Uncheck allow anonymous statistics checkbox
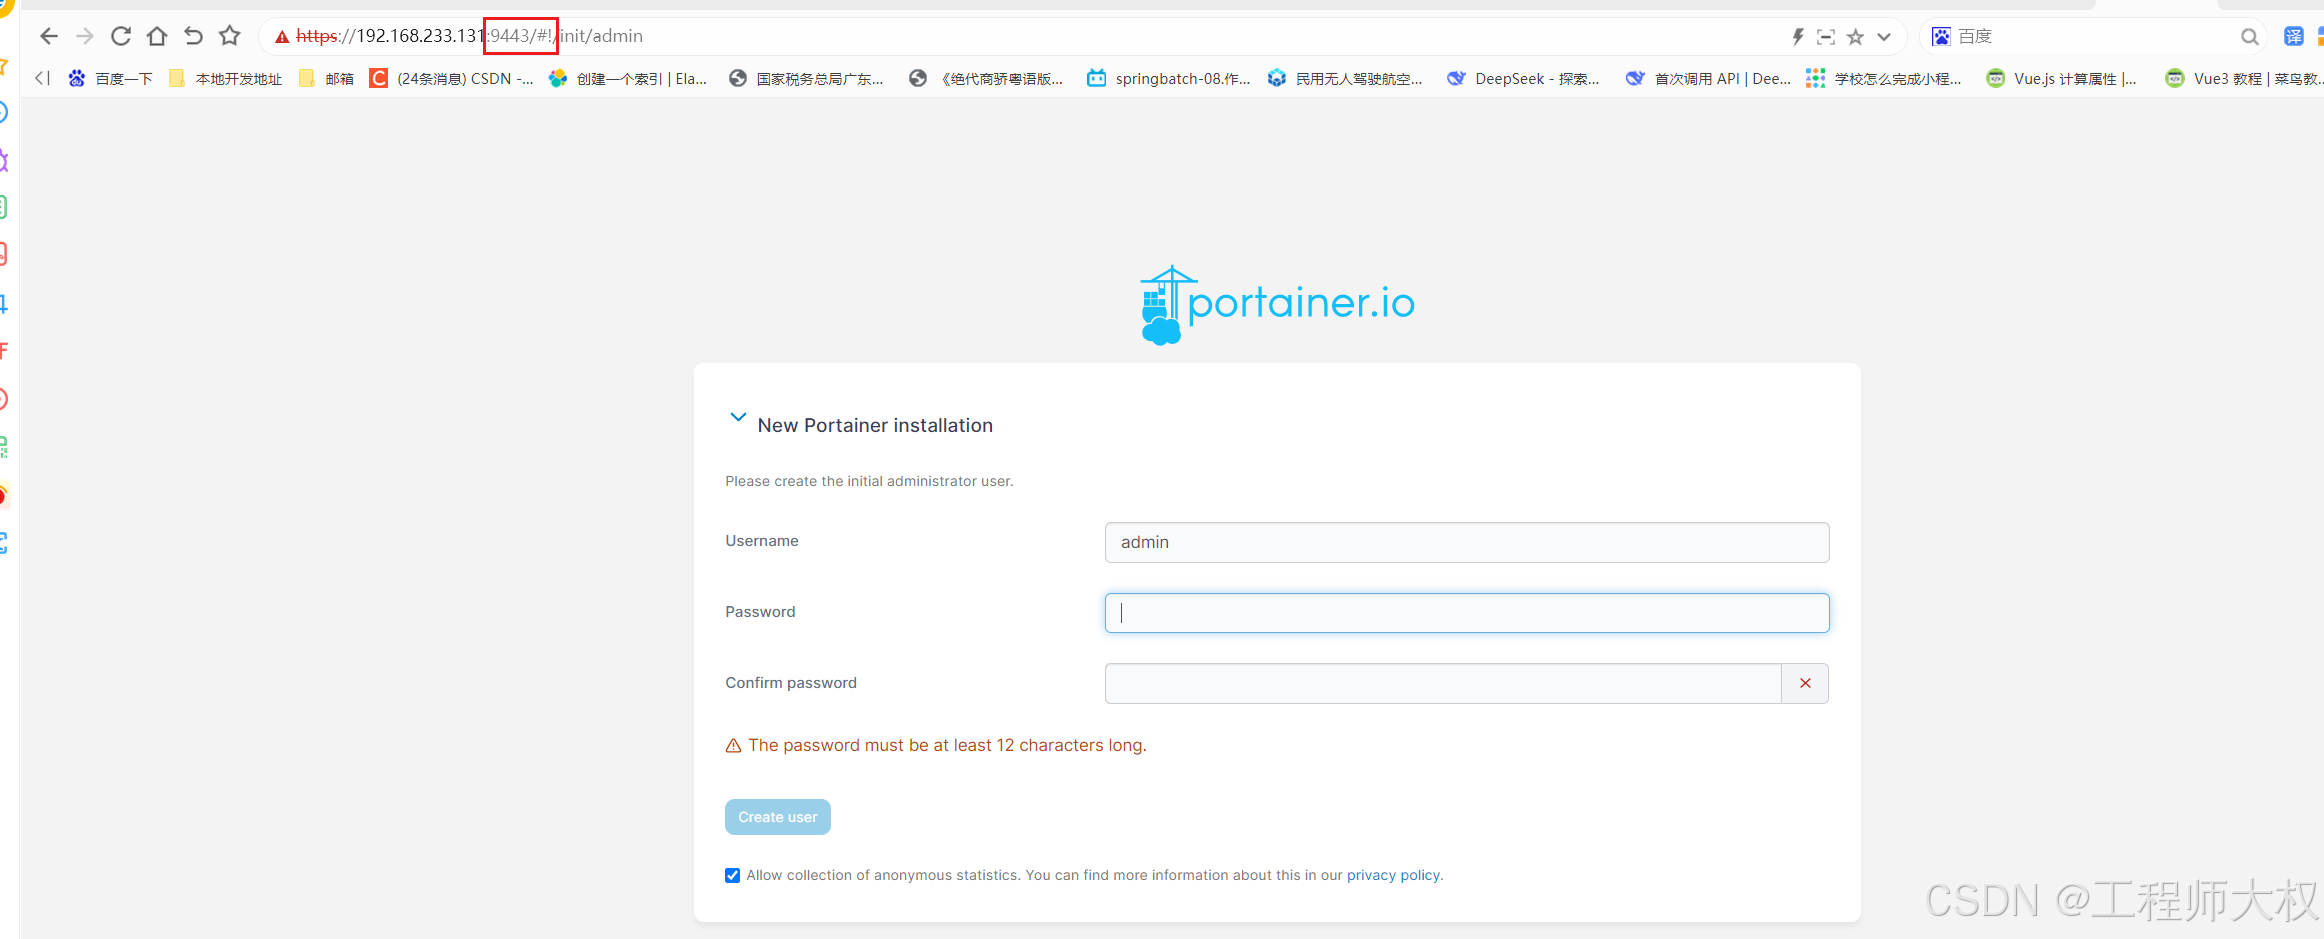This screenshot has height=939, width=2324. (733, 875)
